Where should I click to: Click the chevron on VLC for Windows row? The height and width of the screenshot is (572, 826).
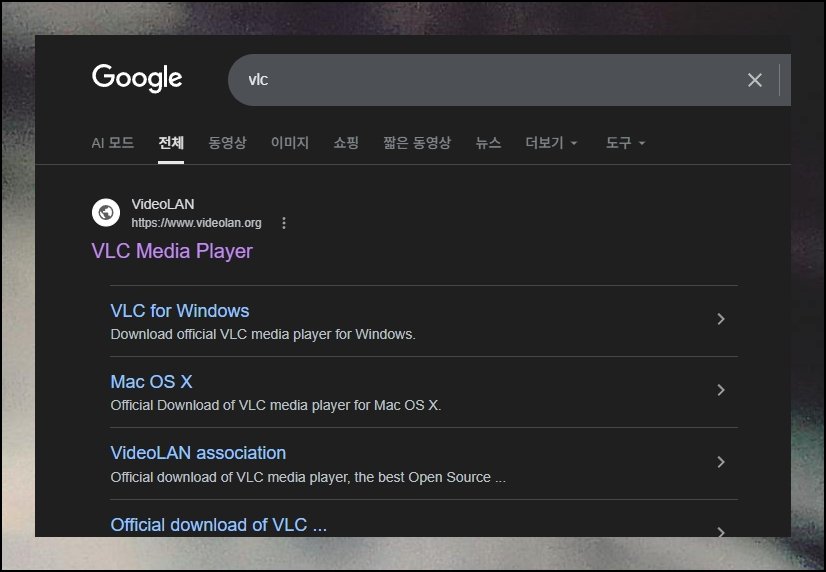point(721,319)
